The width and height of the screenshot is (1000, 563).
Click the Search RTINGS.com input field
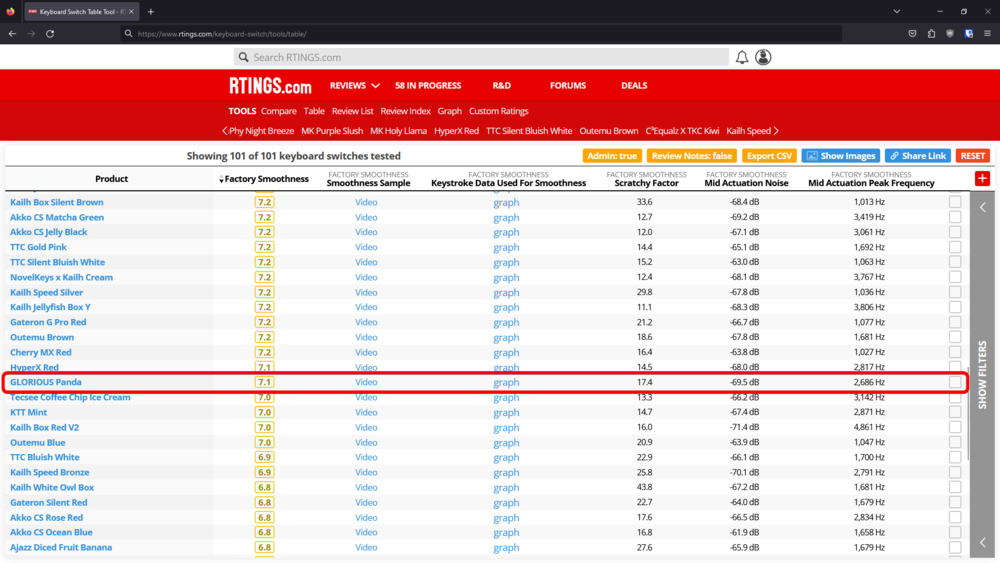(480, 57)
